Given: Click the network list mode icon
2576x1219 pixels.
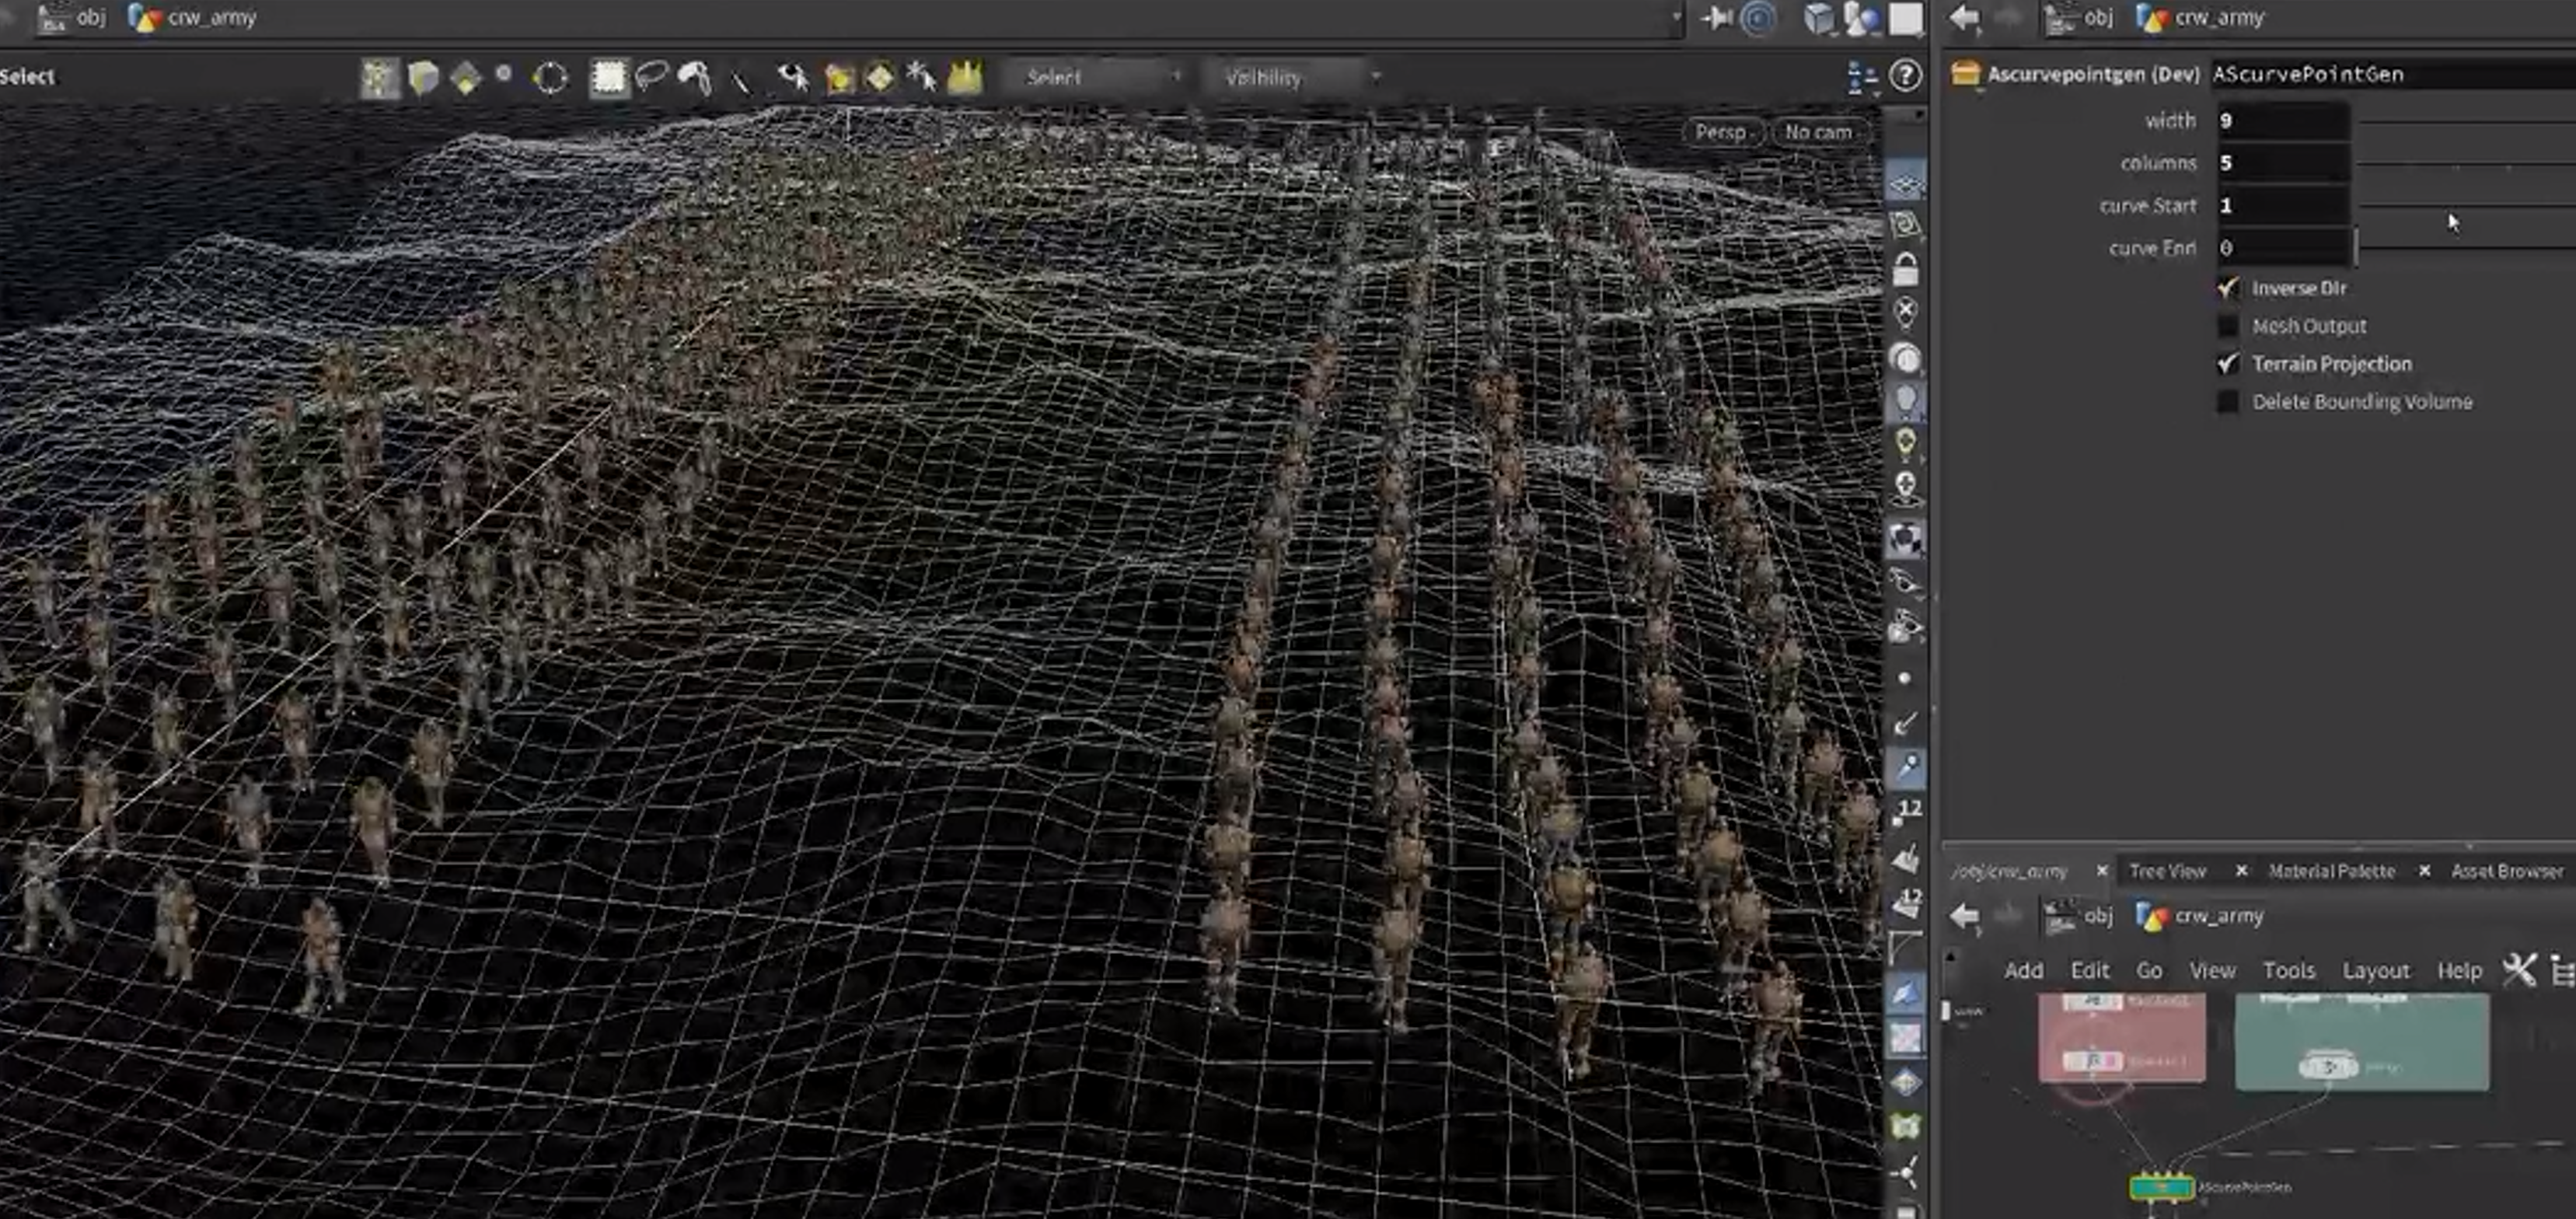Looking at the screenshot, I should point(2562,970).
